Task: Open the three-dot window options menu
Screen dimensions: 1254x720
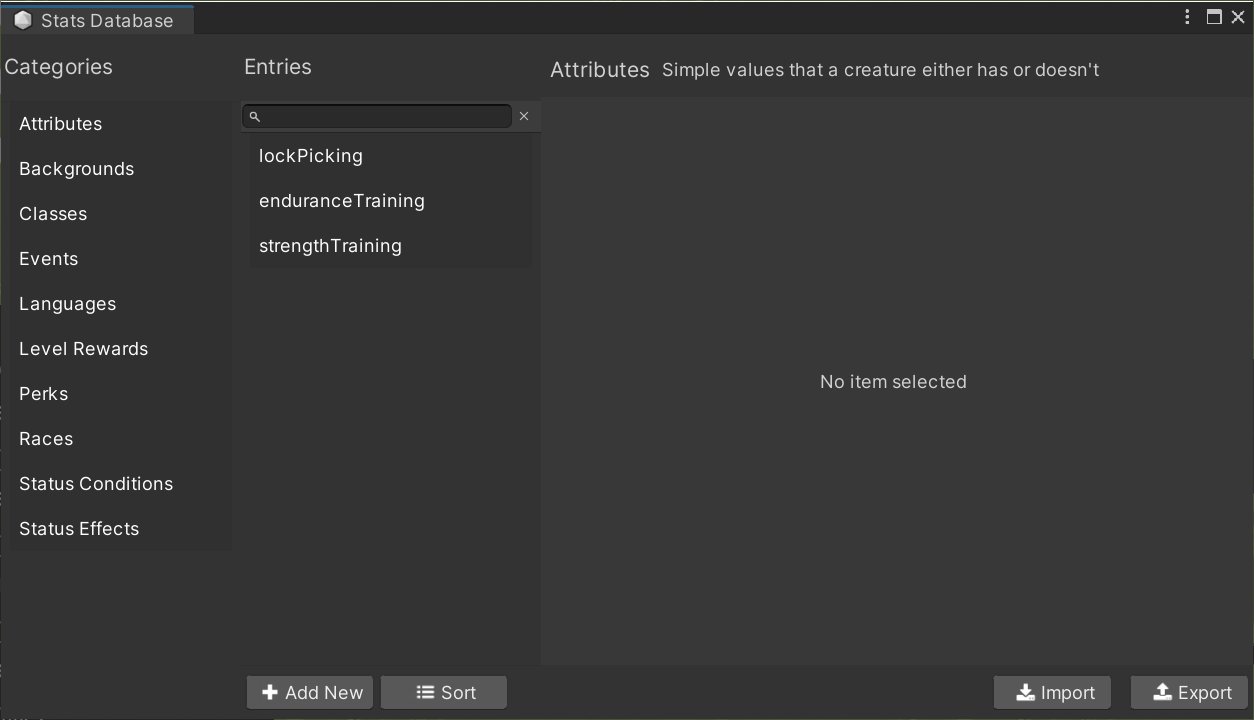Action: [1187, 17]
